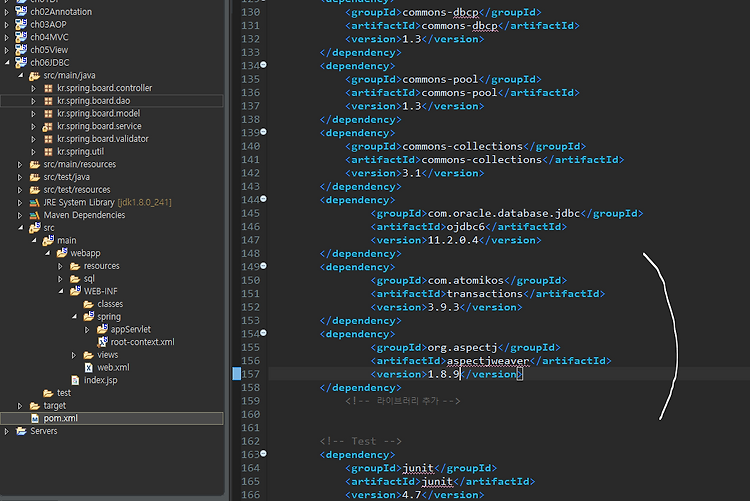Select the ch02Annotation project

(61, 12)
